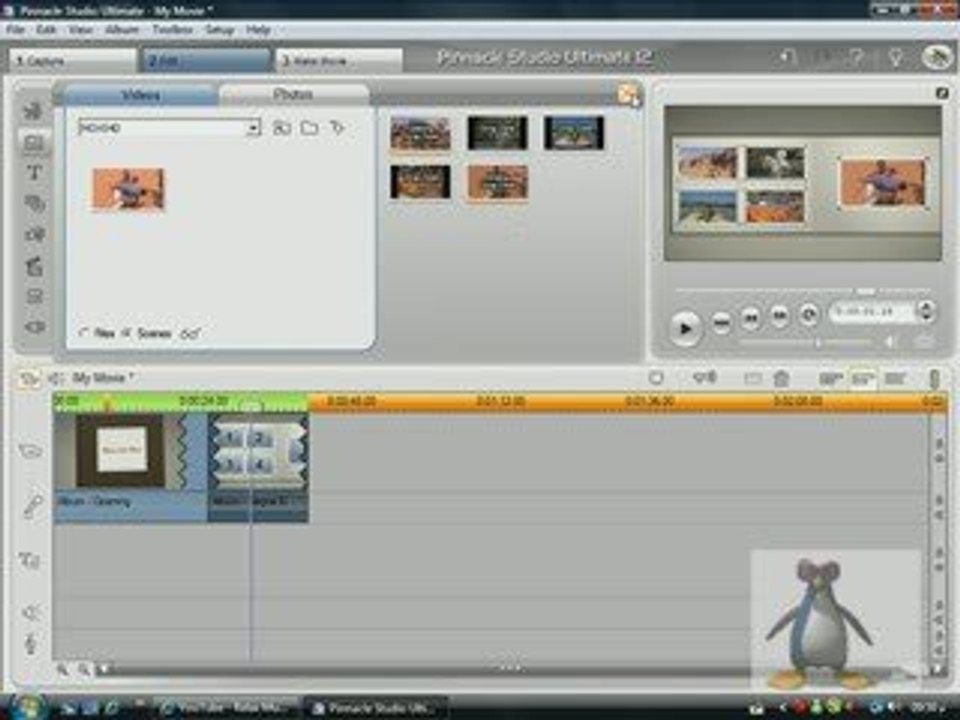Open the File menu
This screenshot has height=720, width=960.
(15, 29)
